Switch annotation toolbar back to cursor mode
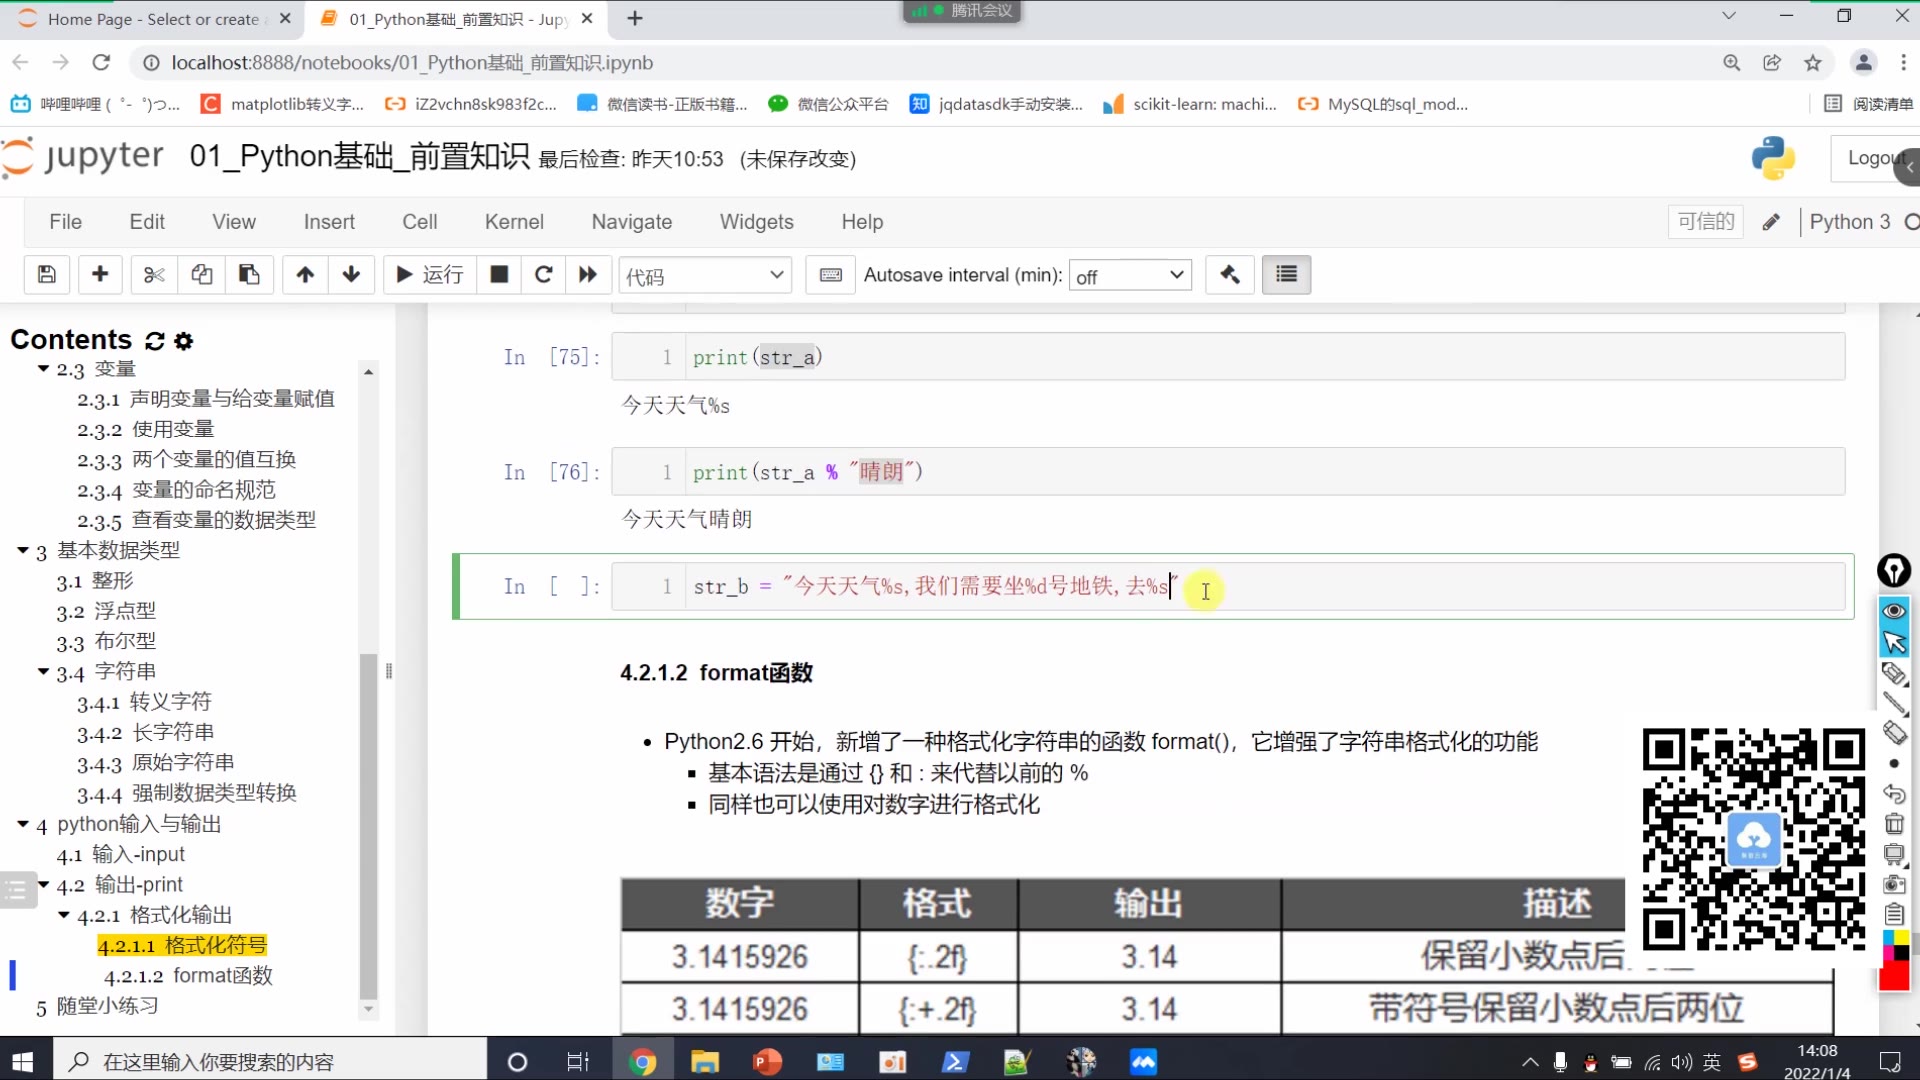The height and width of the screenshot is (1080, 1920). [1894, 641]
